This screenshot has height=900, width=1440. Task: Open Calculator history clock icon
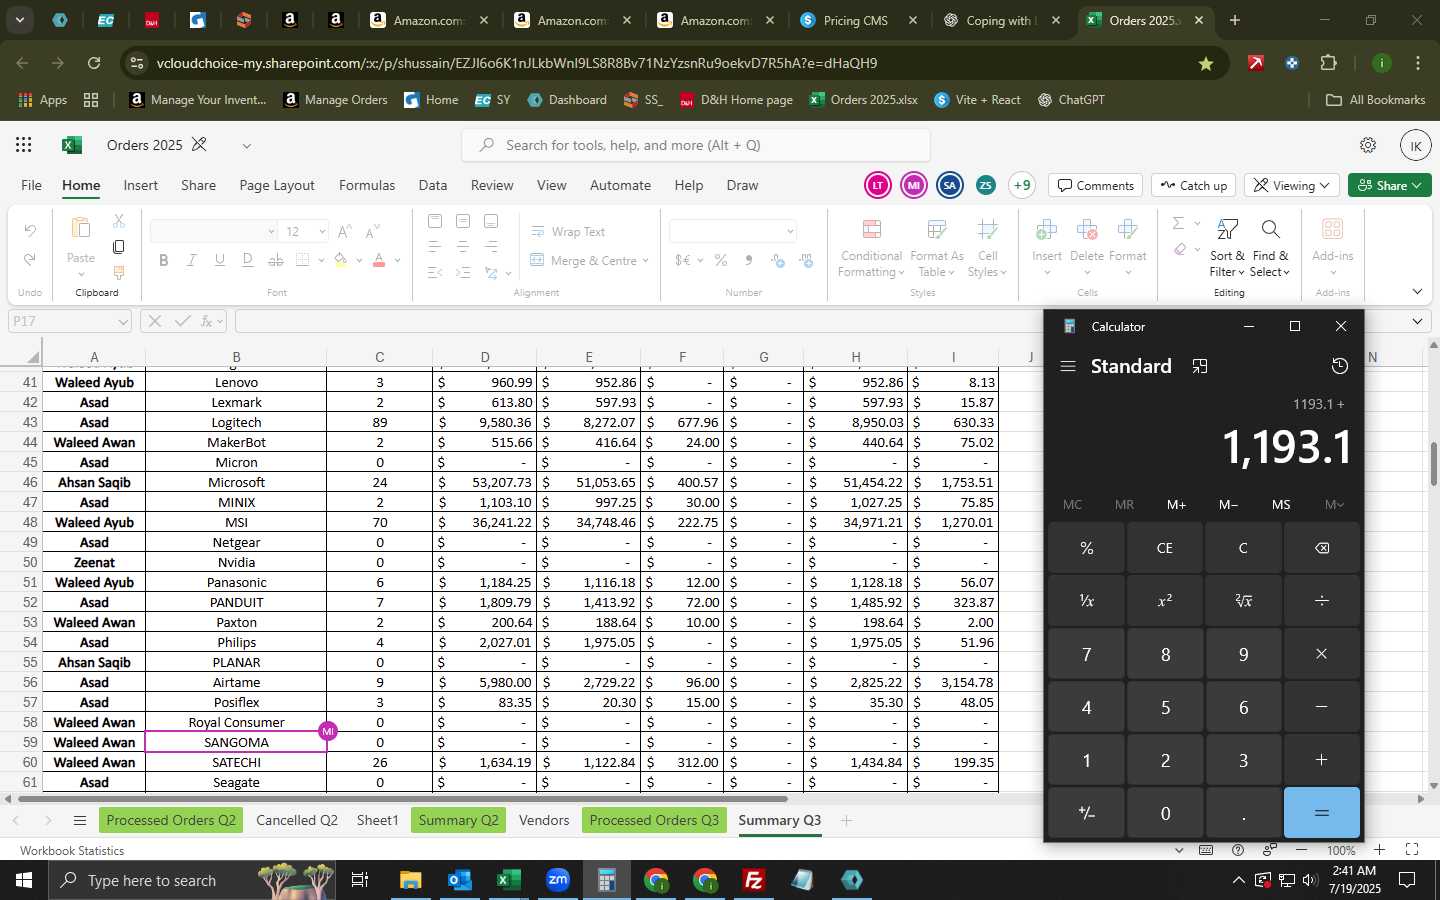1340,367
